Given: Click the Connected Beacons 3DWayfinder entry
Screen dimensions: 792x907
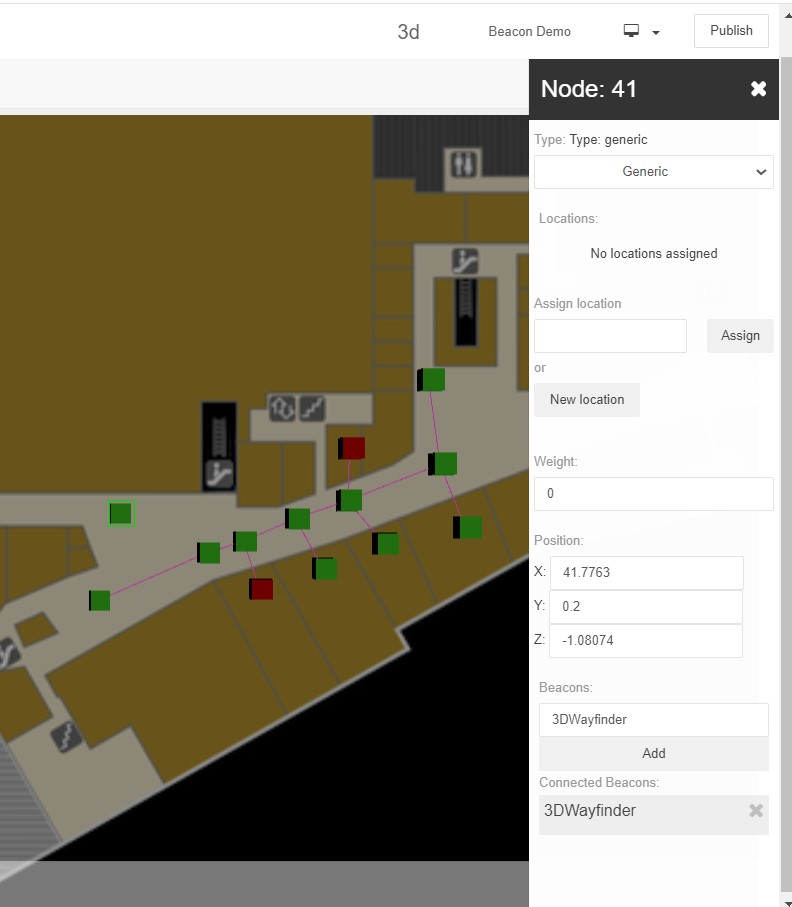Looking at the screenshot, I should (x=654, y=814).
